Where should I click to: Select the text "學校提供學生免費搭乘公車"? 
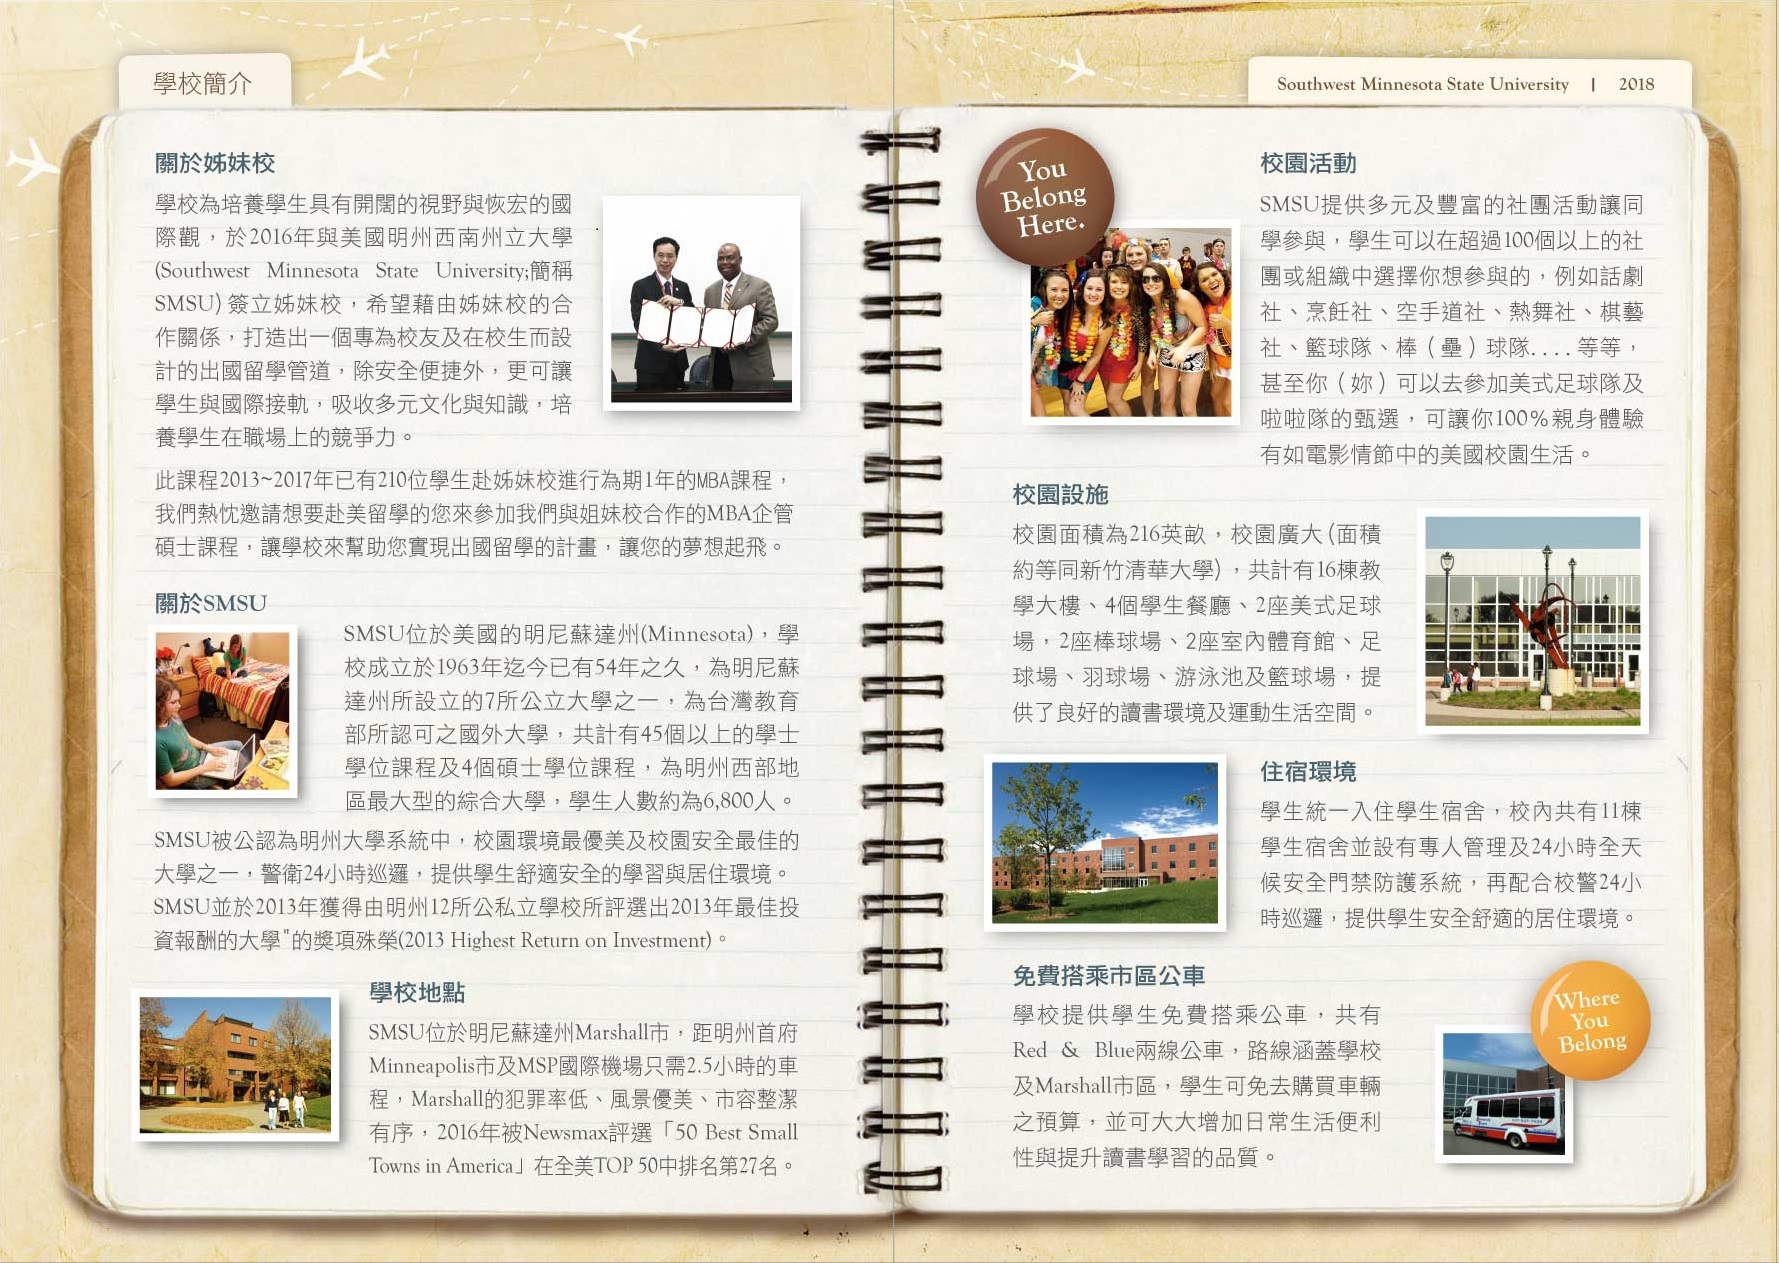tap(1159, 1014)
